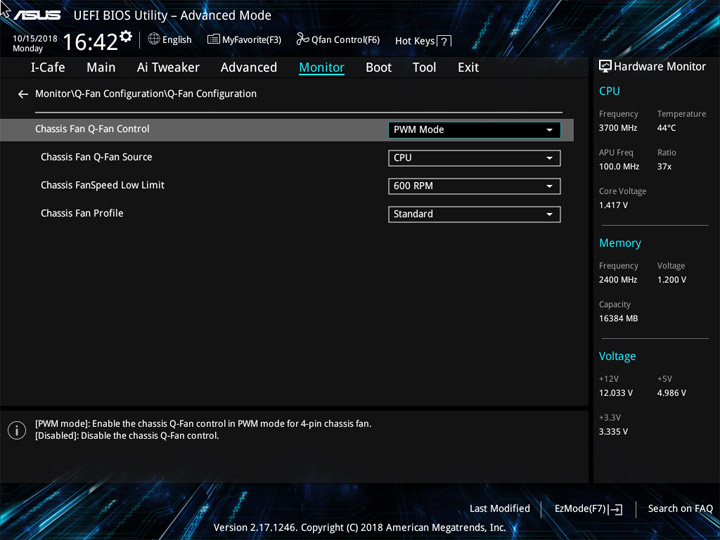Click Hot Keys button

click(x=423, y=41)
